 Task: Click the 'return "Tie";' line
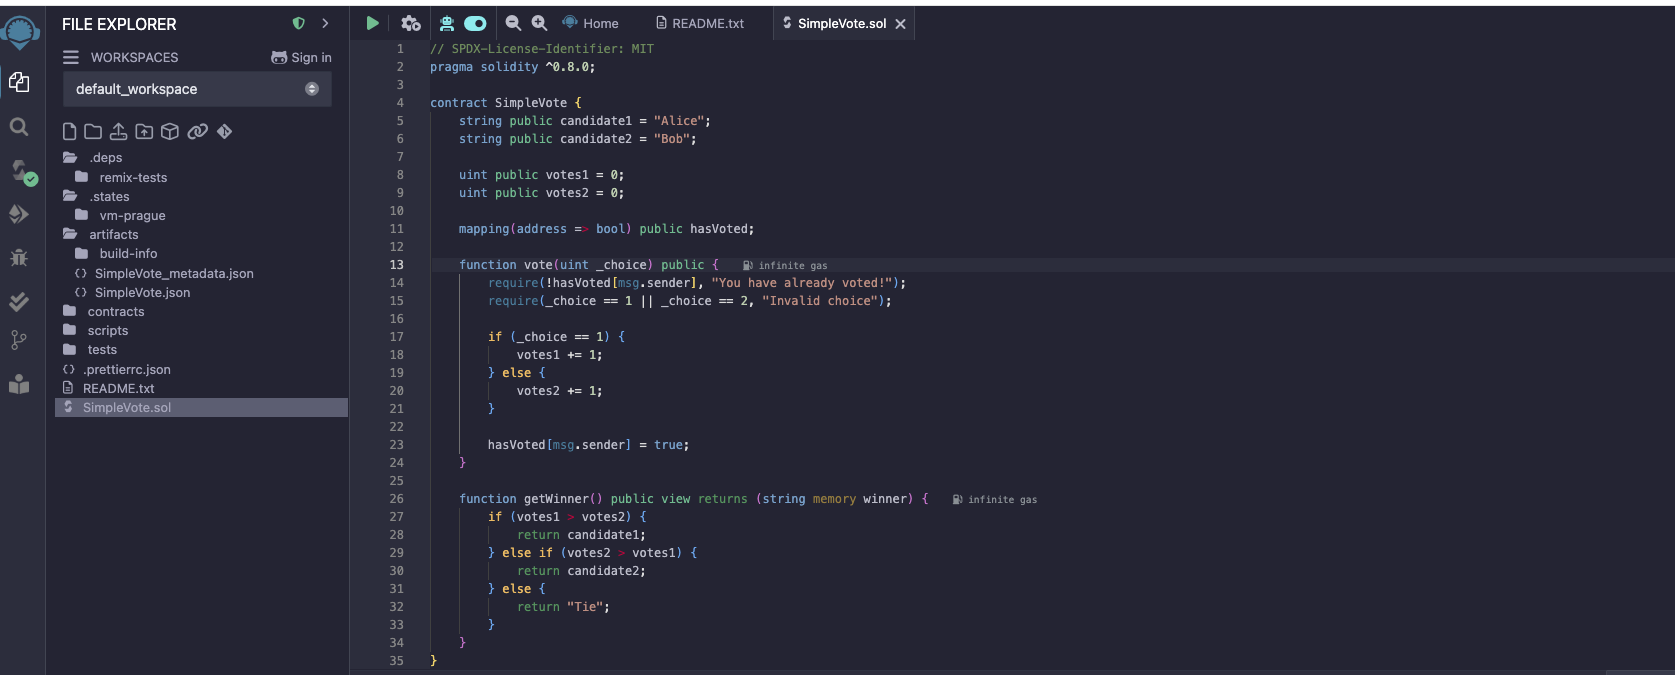pyautogui.click(x=563, y=607)
